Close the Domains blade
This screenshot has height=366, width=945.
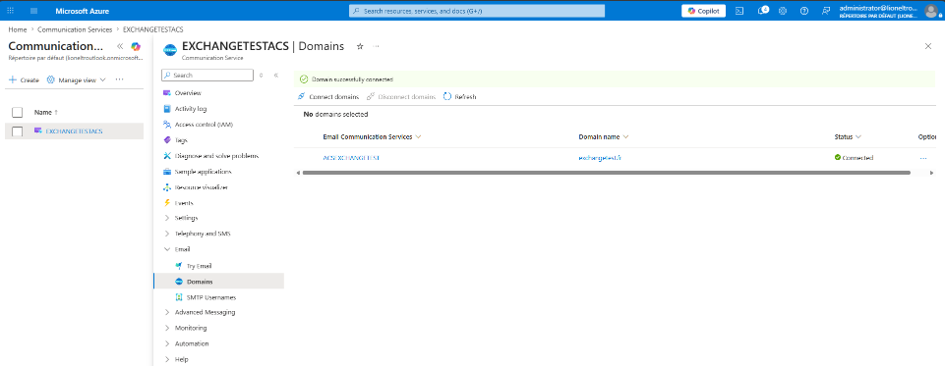pyautogui.click(x=928, y=46)
